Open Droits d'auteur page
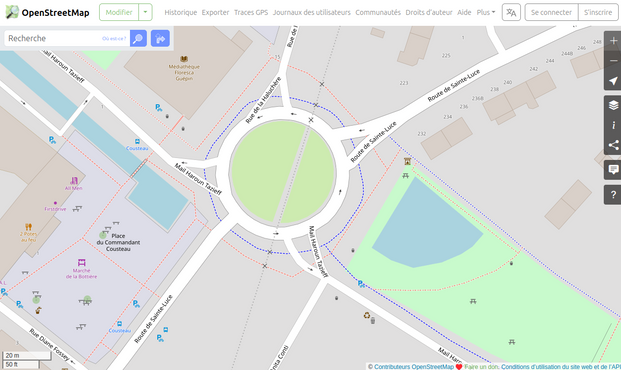 pos(429,12)
